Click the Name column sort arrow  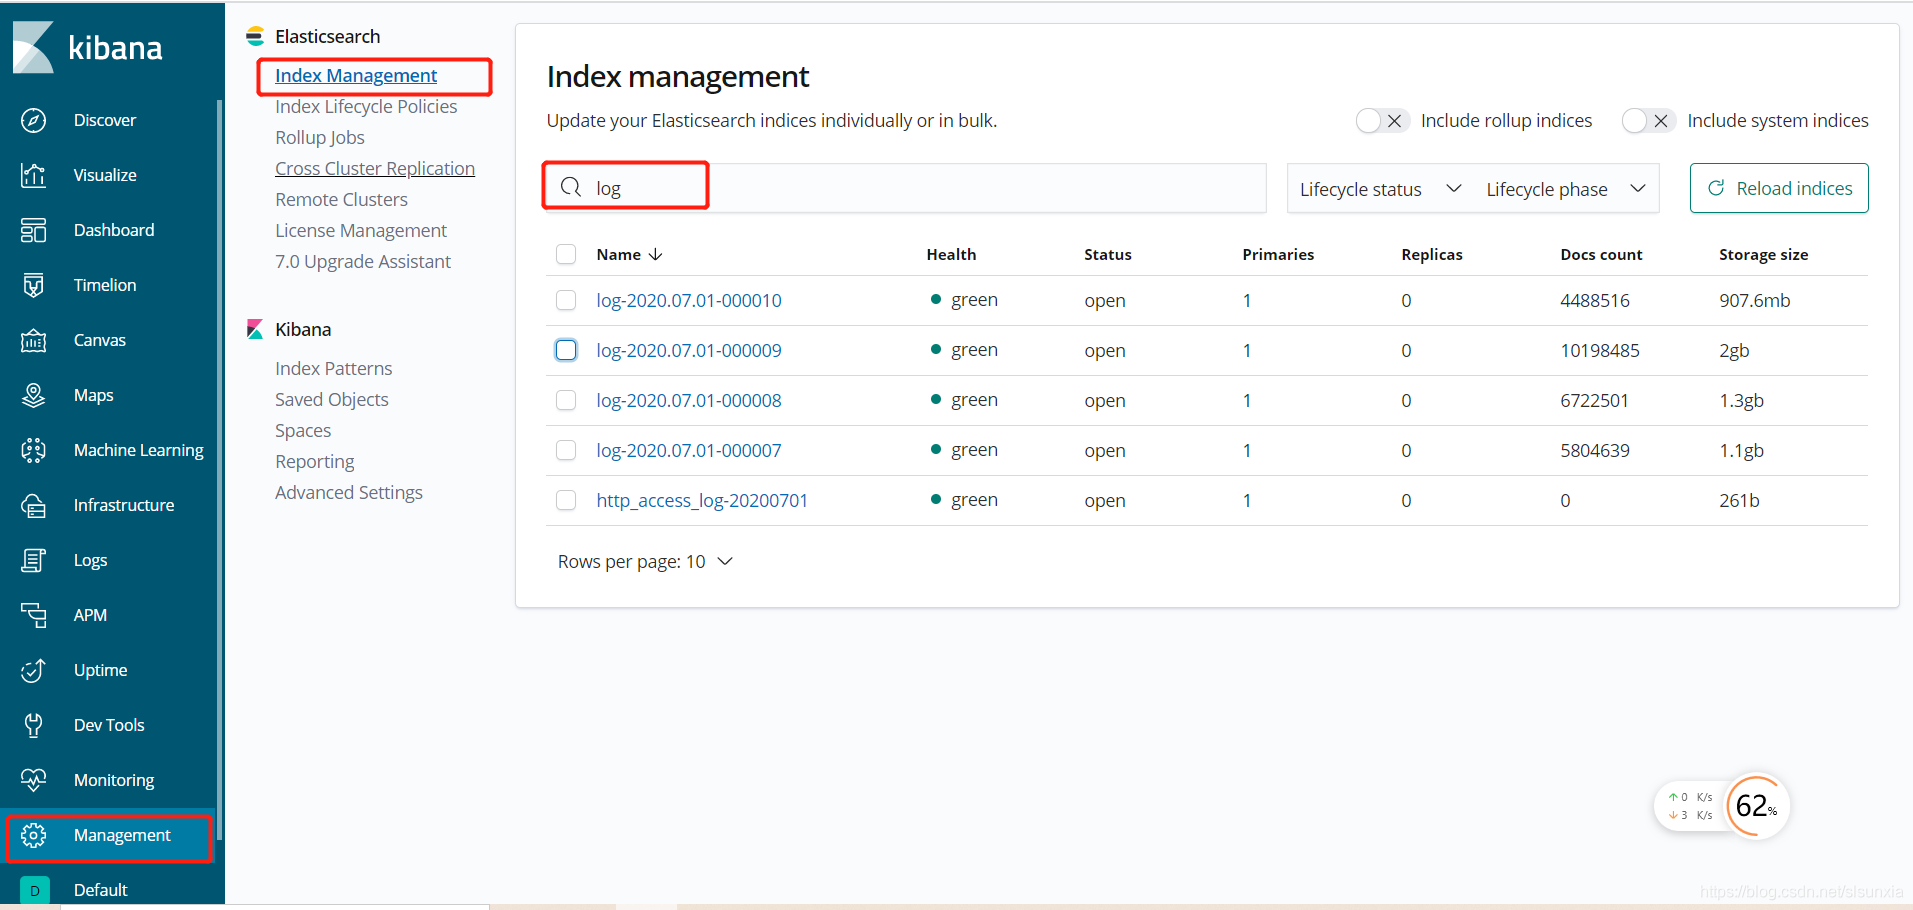[x=656, y=254]
